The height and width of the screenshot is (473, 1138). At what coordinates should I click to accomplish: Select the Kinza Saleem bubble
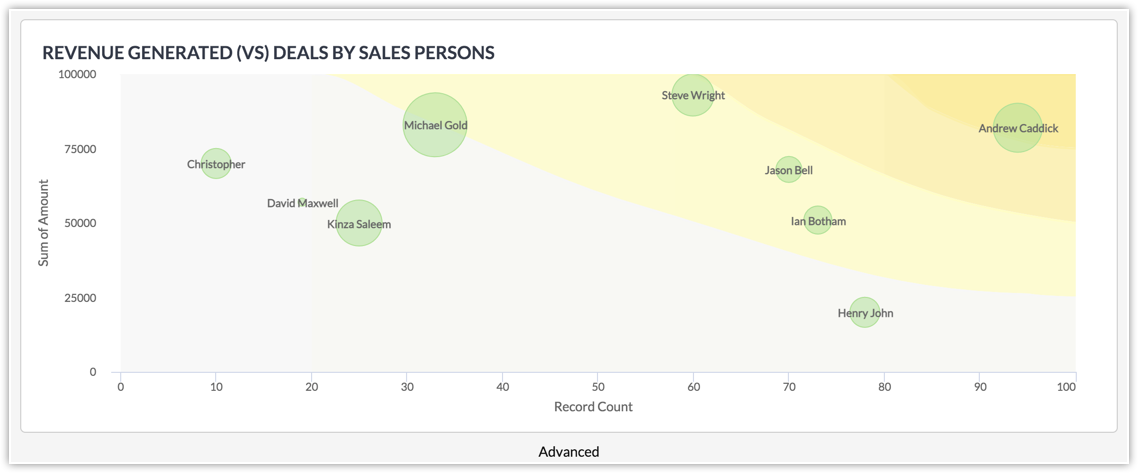pyautogui.click(x=359, y=224)
